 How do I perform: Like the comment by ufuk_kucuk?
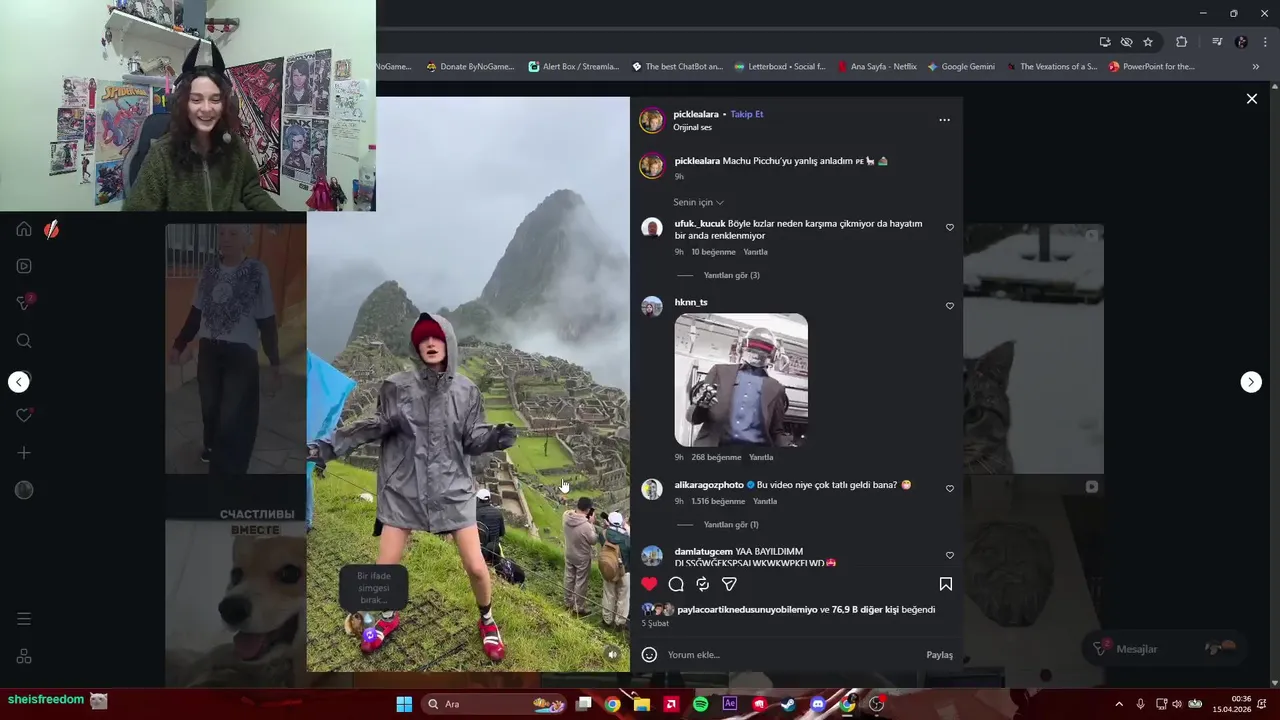[x=950, y=227]
